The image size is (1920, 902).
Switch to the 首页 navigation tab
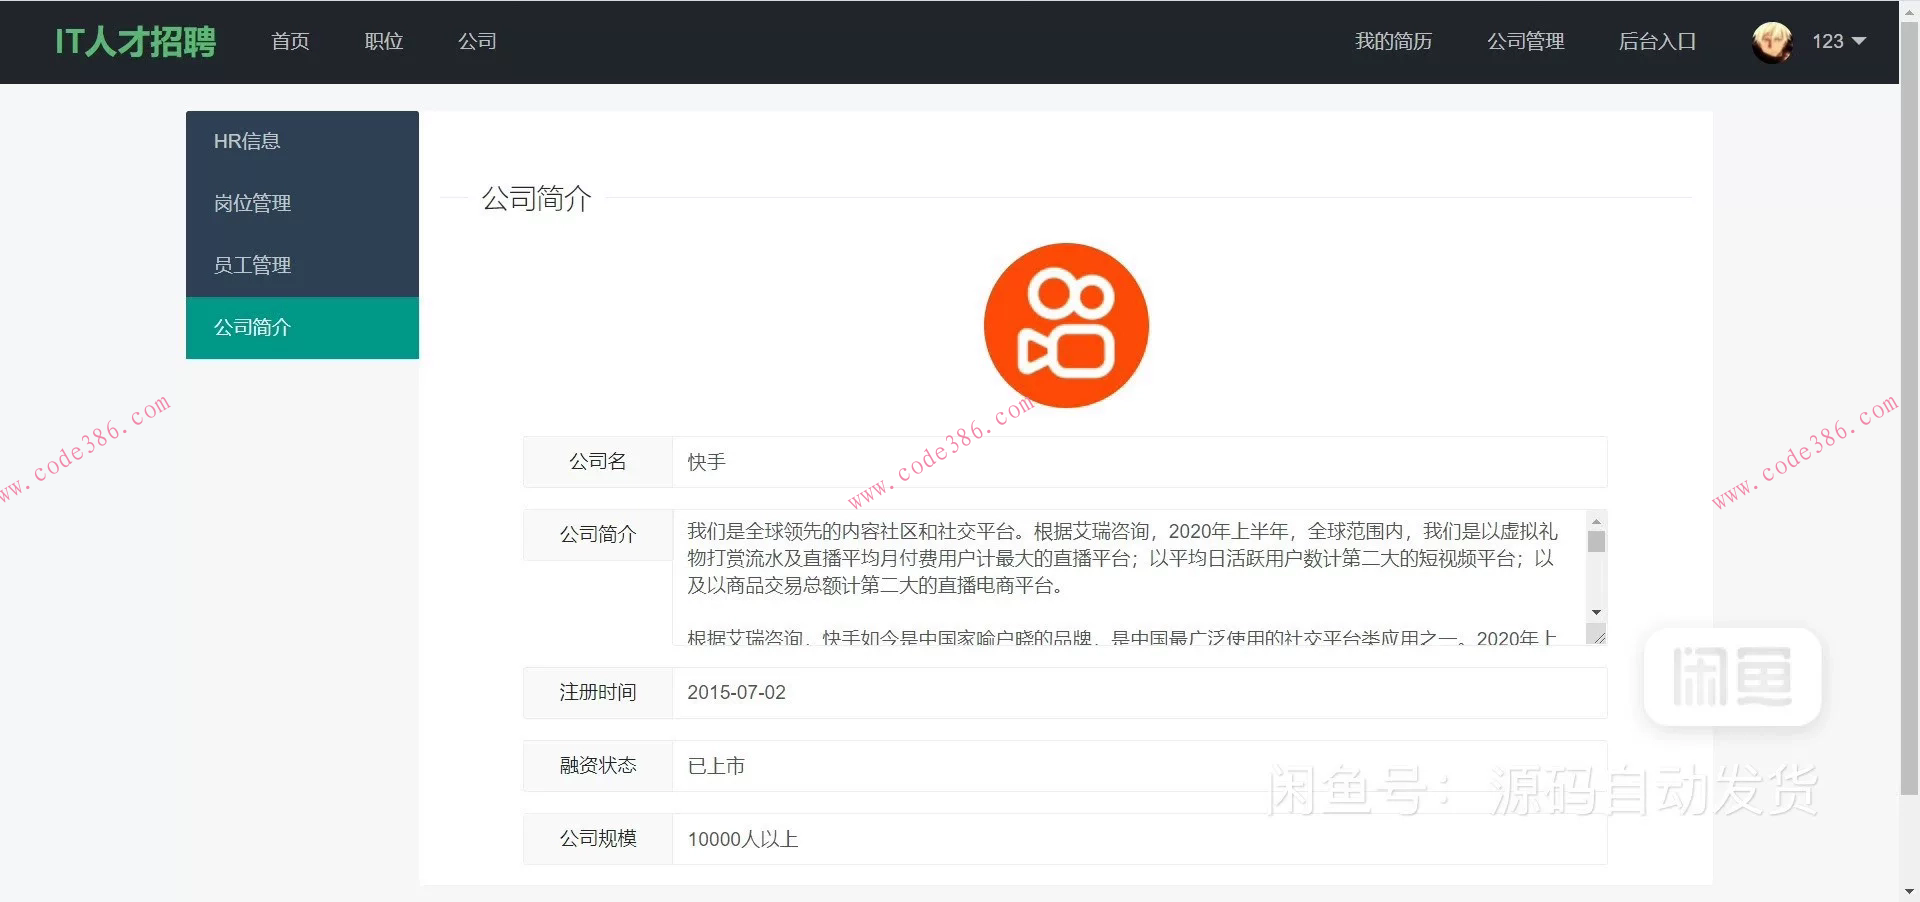click(290, 41)
